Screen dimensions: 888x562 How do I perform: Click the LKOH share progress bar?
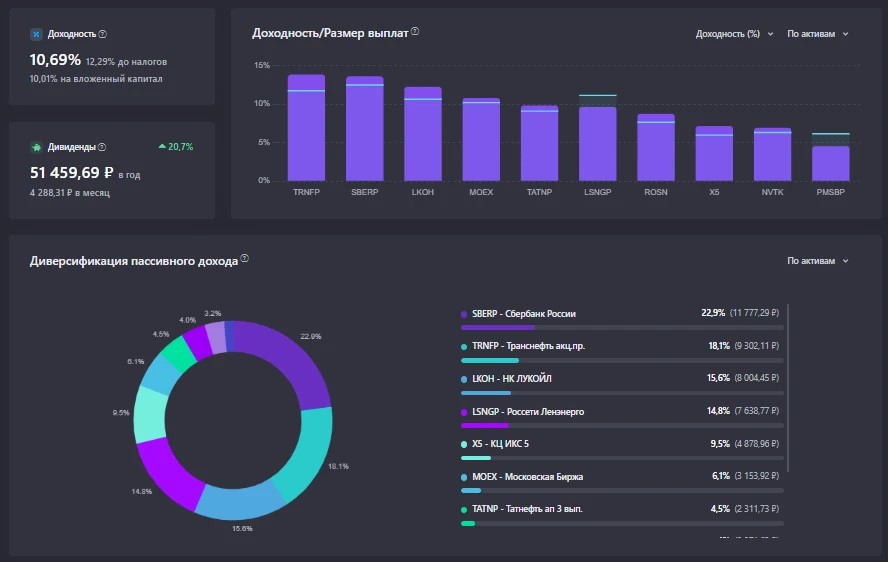(622, 393)
